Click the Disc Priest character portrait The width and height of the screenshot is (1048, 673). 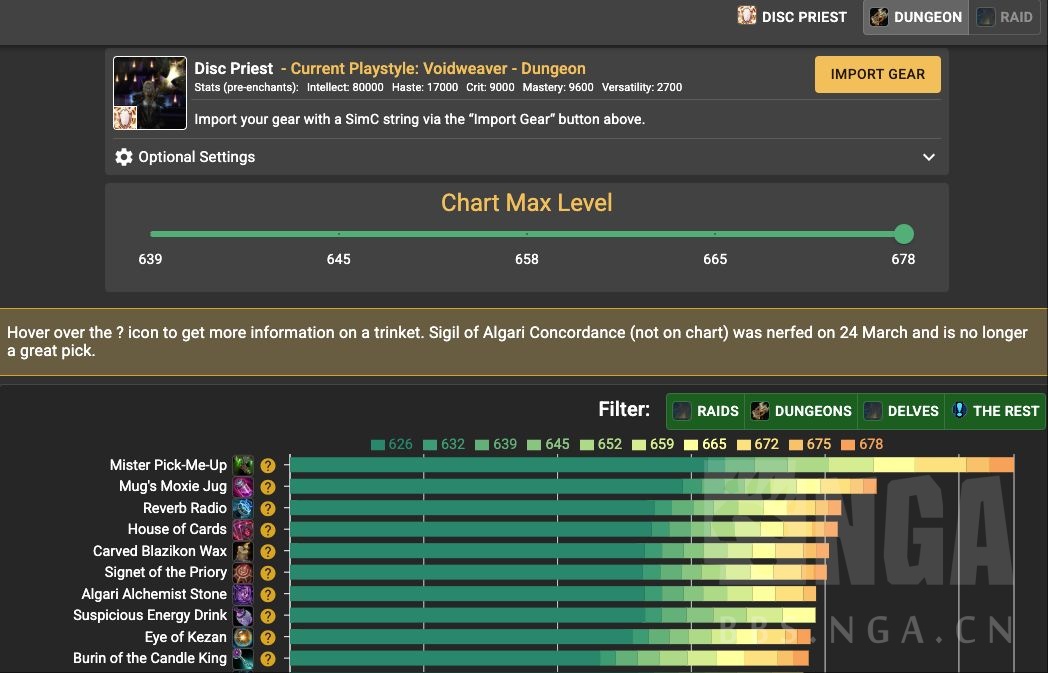150,93
